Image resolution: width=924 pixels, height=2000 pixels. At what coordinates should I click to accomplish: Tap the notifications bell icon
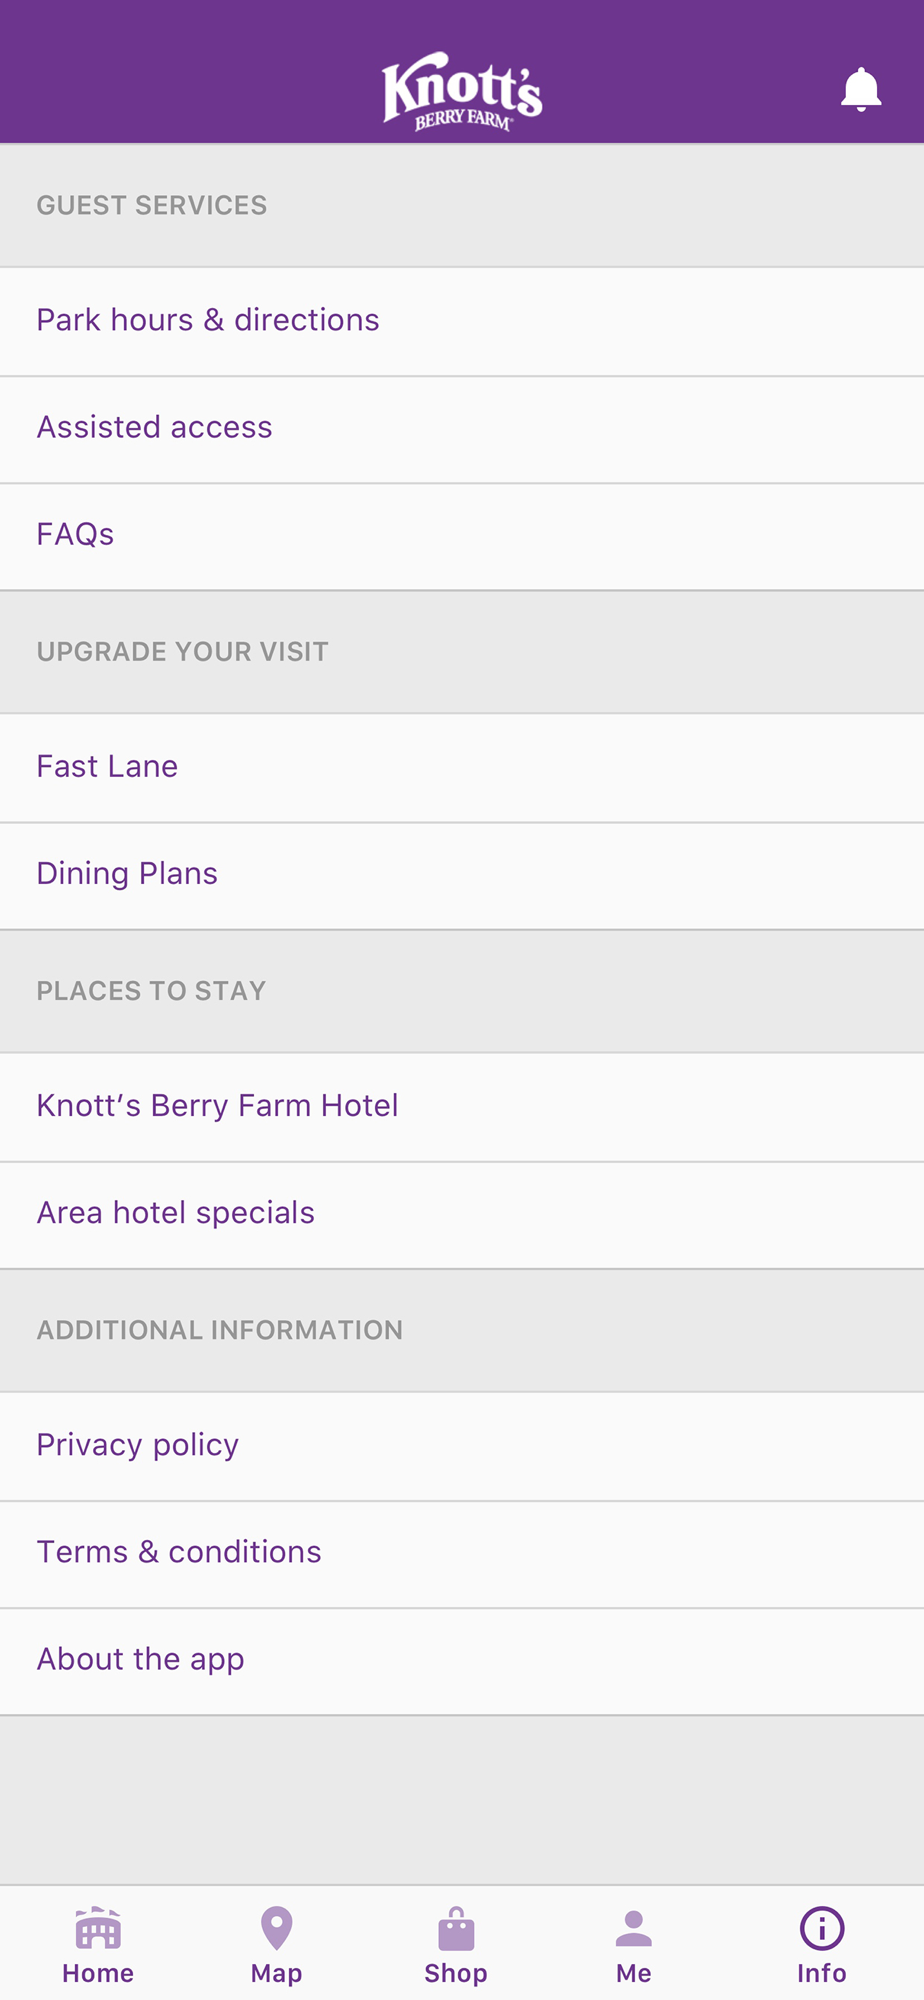(860, 90)
